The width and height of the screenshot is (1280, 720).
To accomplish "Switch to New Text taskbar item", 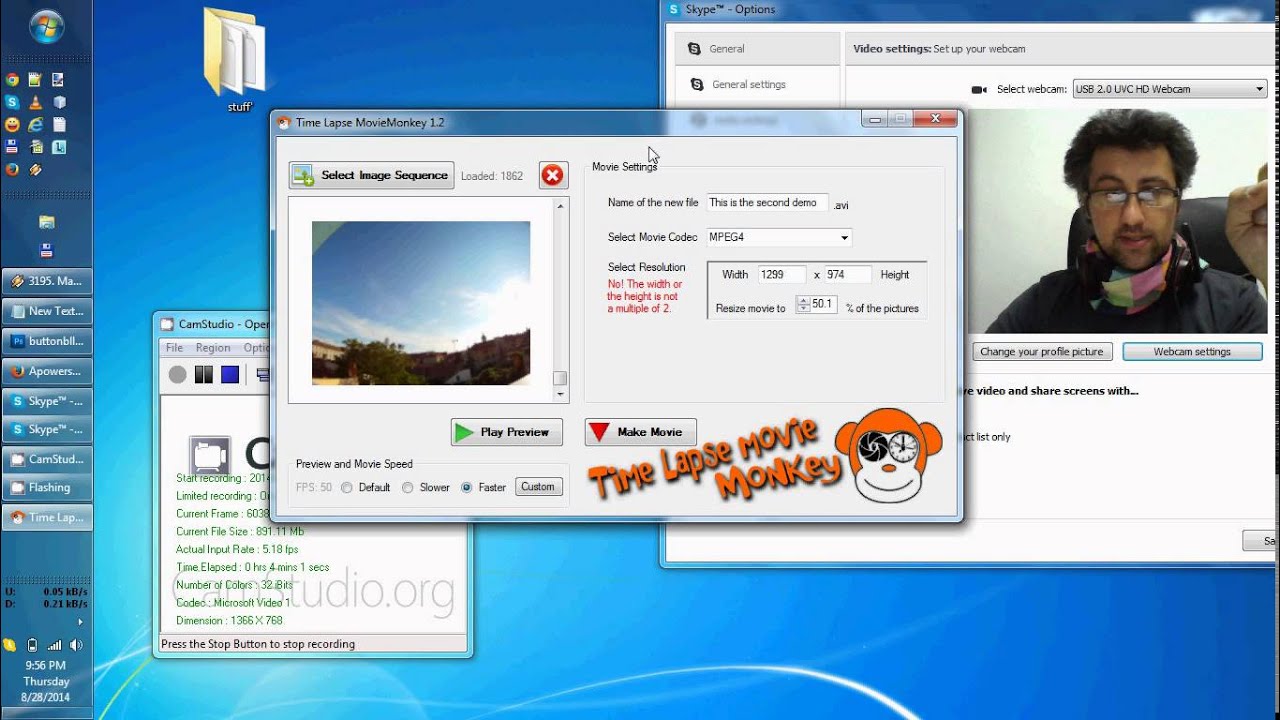I will click(x=47, y=311).
